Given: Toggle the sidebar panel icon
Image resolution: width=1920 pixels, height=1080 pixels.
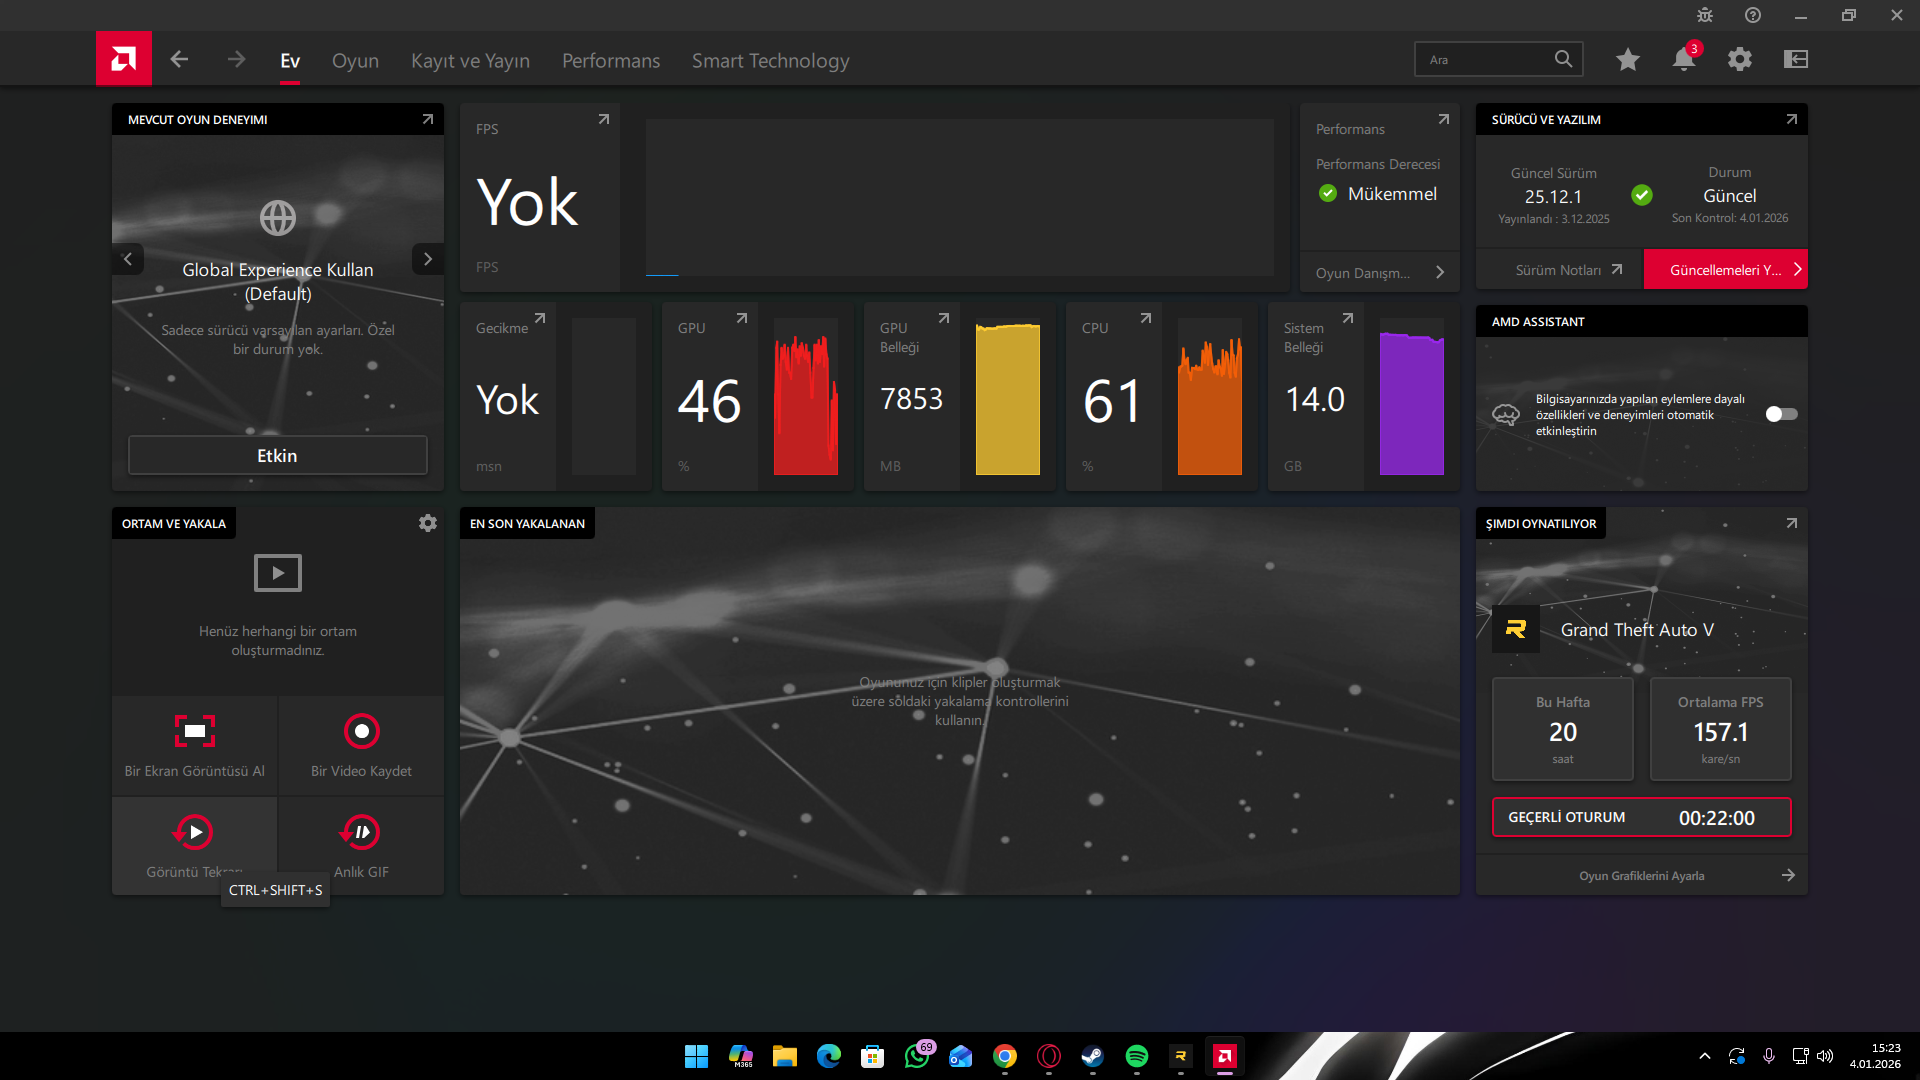Looking at the screenshot, I should (1796, 60).
